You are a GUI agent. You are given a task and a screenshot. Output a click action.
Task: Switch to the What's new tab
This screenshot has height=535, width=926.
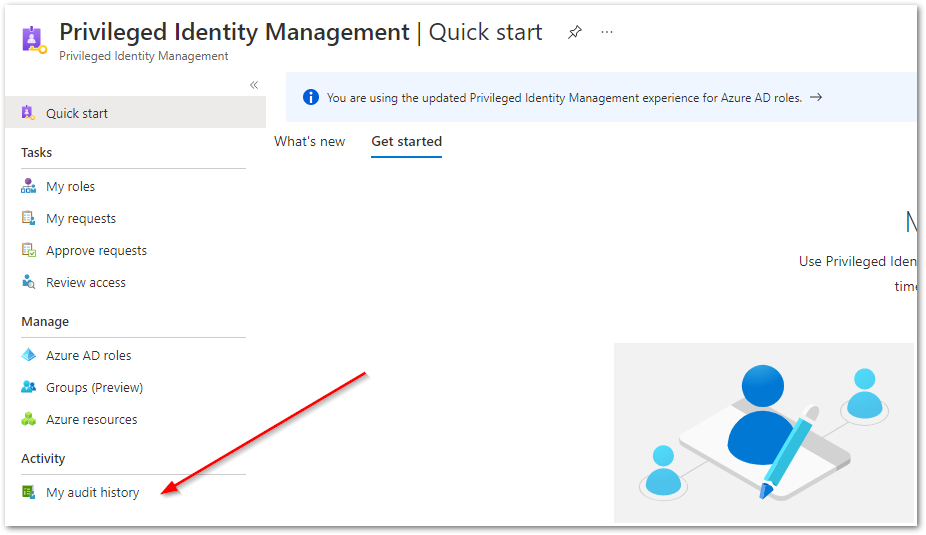309,142
